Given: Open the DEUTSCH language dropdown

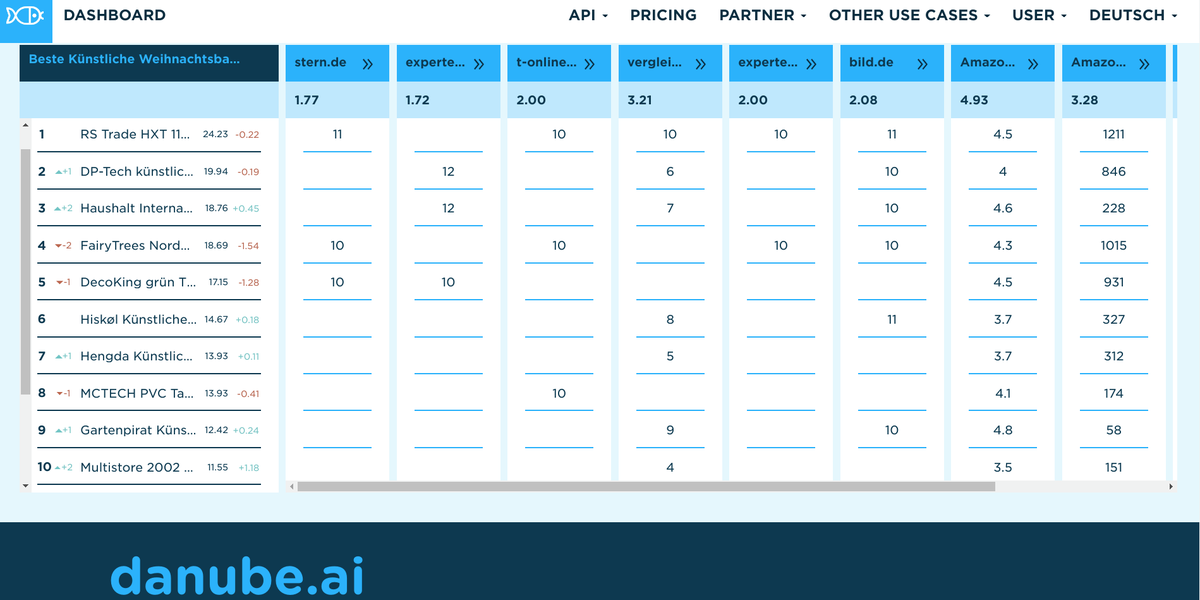Looking at the screenshot, I should coord(1133,15).
